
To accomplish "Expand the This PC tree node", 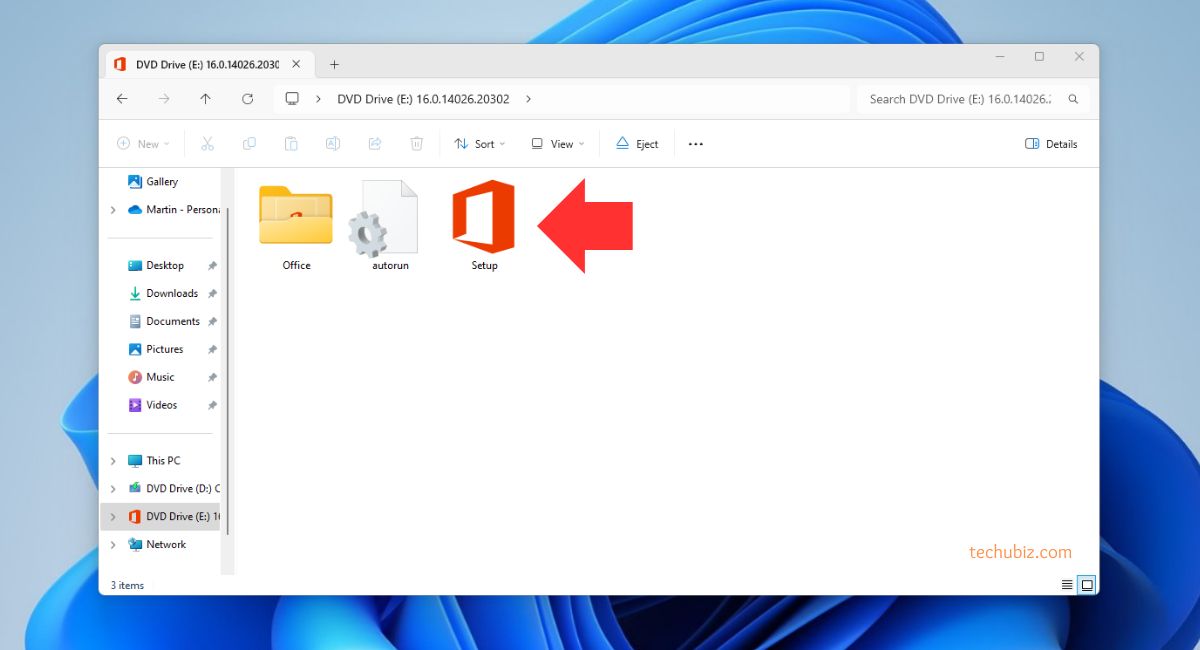I will tap(113, 461).
